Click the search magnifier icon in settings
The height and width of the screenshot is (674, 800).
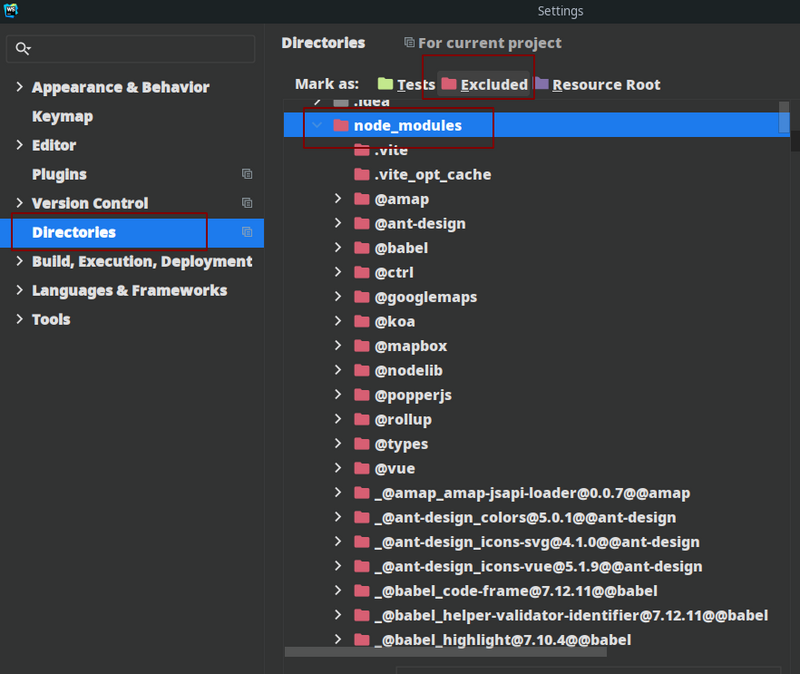[x=22, y=48]
